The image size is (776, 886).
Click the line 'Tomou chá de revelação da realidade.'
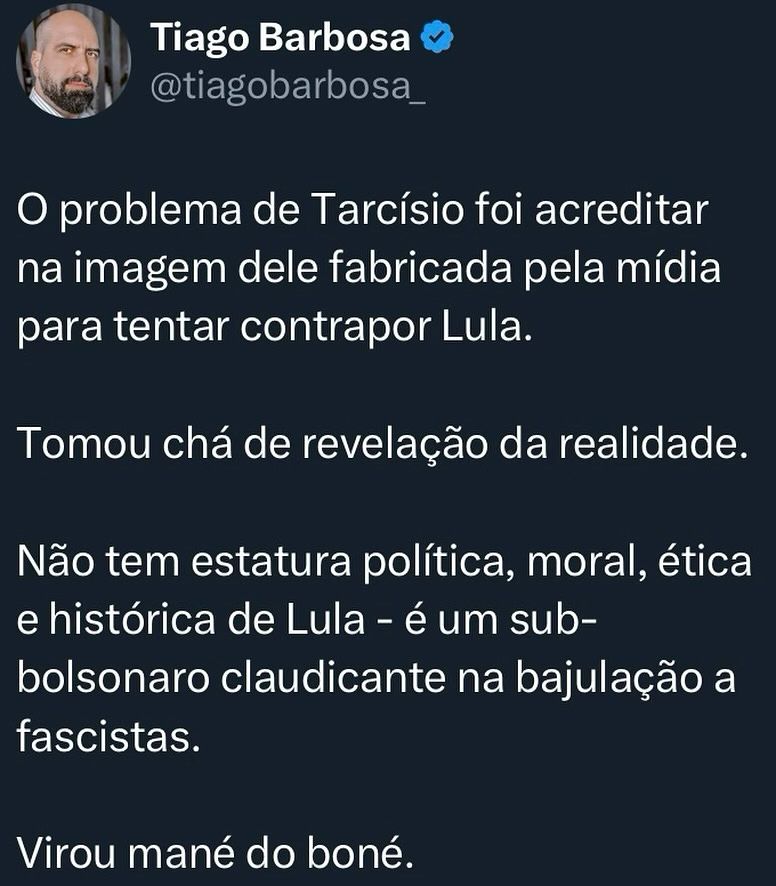click(x=382, y=444)
